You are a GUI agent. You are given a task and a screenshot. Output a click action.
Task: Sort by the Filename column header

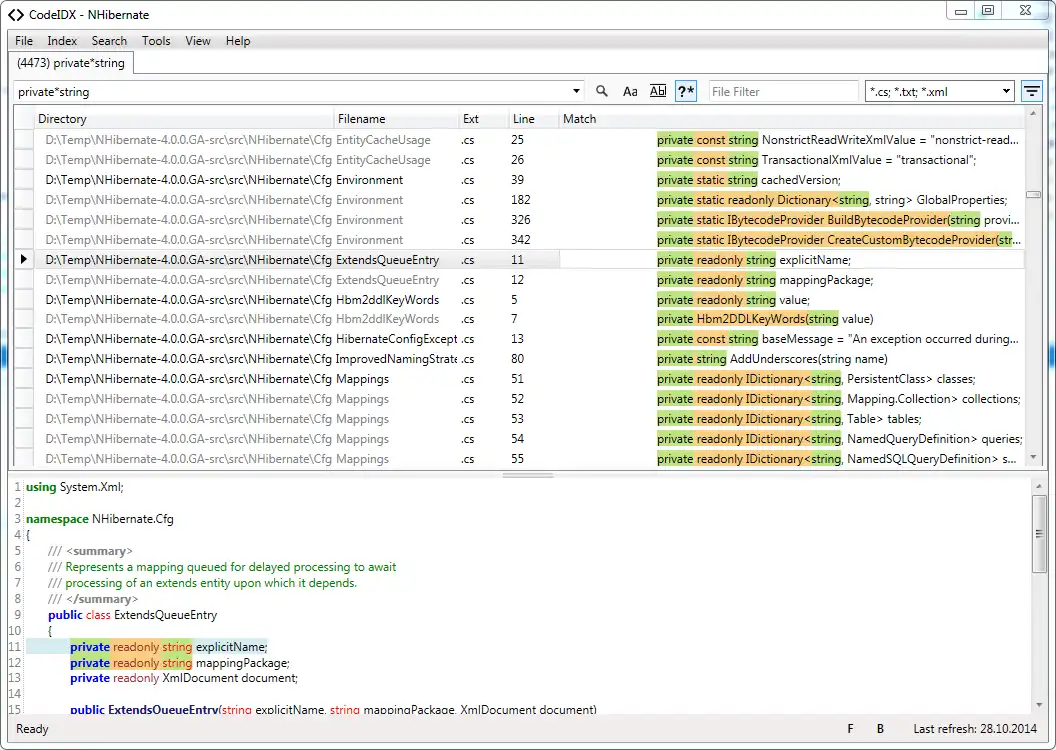click(x=395, y=118)
